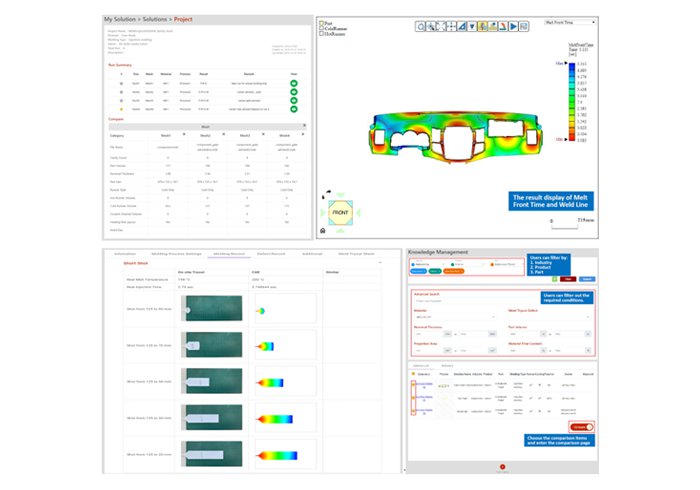Click dashboard melt front model in viewer

click(456, 137)
